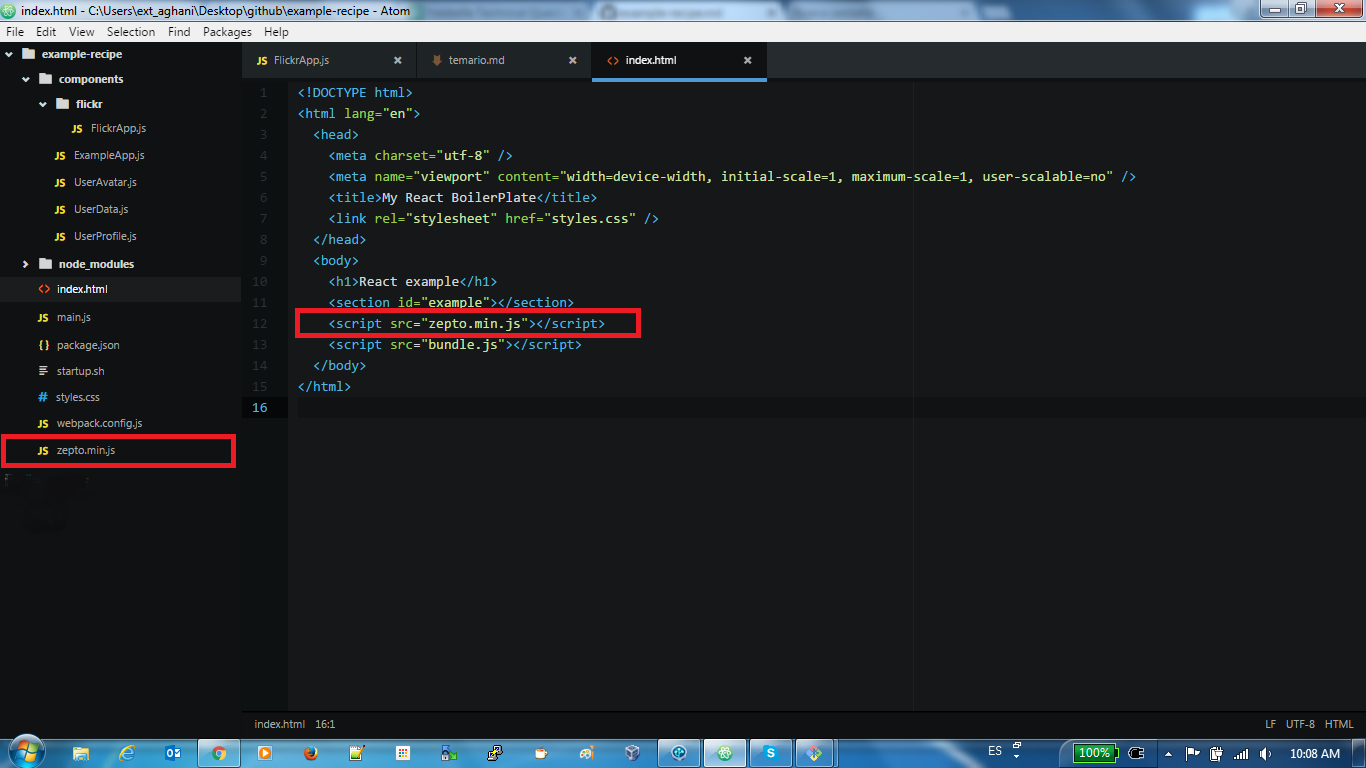The height and width of the screenshot is (768, 1366).
Task: Open the View menu
Action: [x=82, y=32]
